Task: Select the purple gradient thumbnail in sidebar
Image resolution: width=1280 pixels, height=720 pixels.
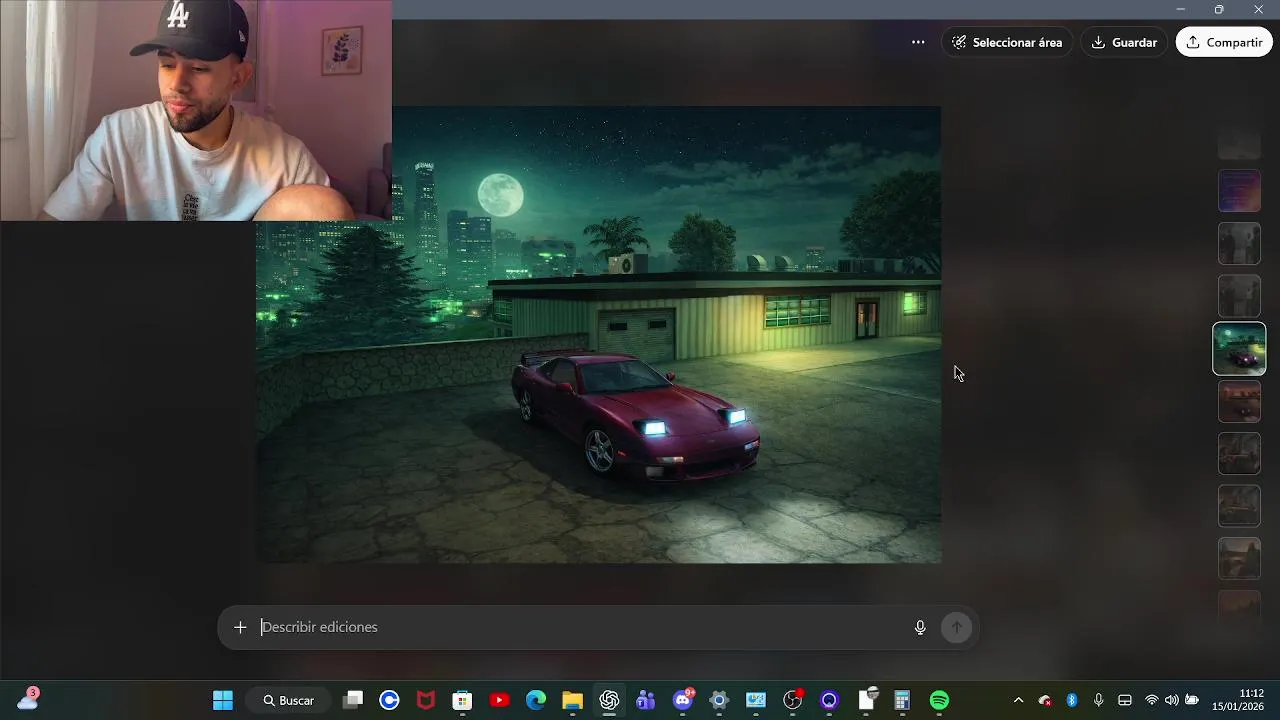Action: click(x=1239, y=191)
